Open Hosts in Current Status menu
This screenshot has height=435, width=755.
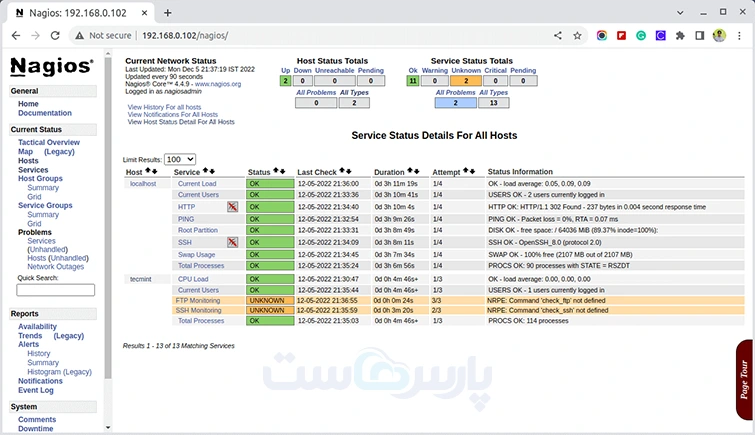[28, 160]
